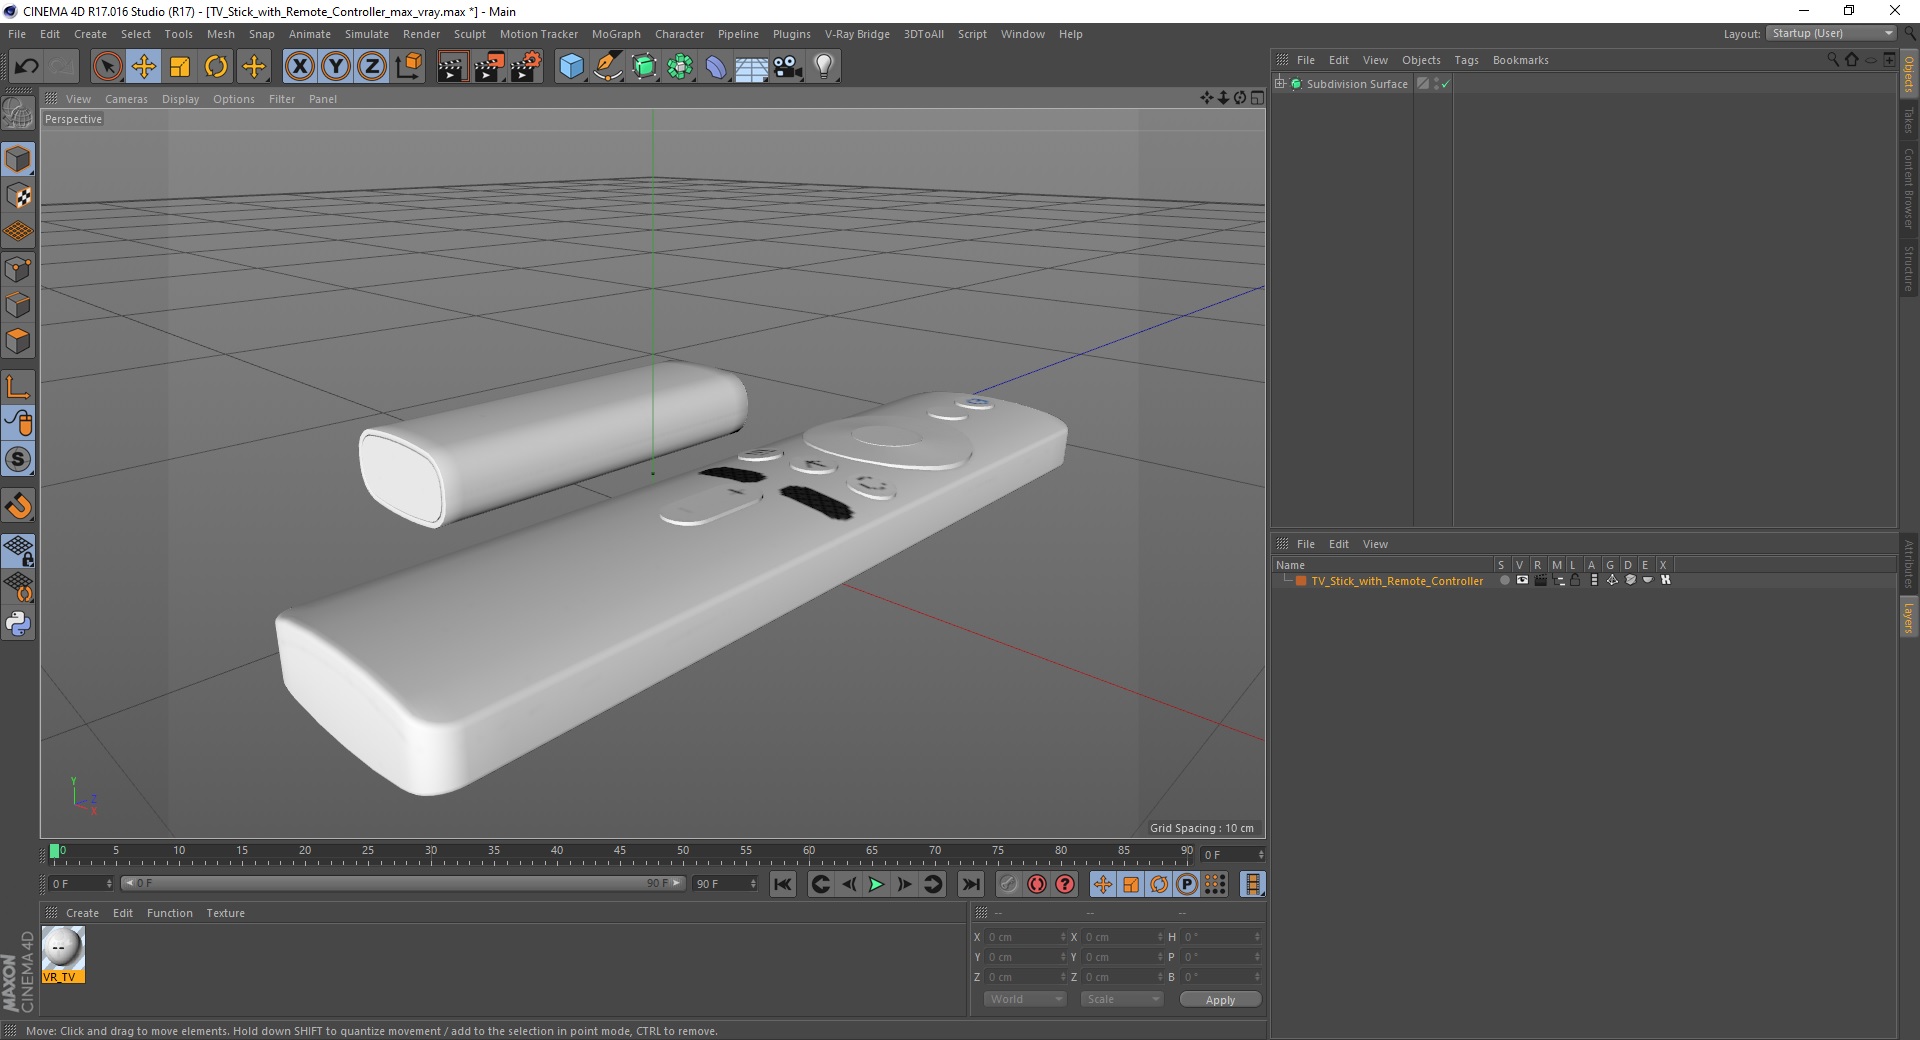Add a Camera object from the toolbar
1920x1040 pixels.
[x=788, y=67]
